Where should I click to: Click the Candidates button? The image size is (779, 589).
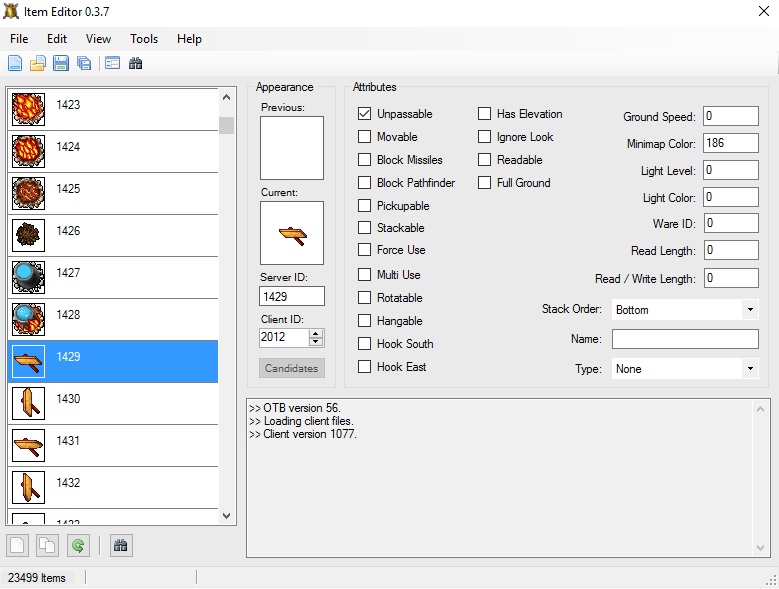(292, 368)
